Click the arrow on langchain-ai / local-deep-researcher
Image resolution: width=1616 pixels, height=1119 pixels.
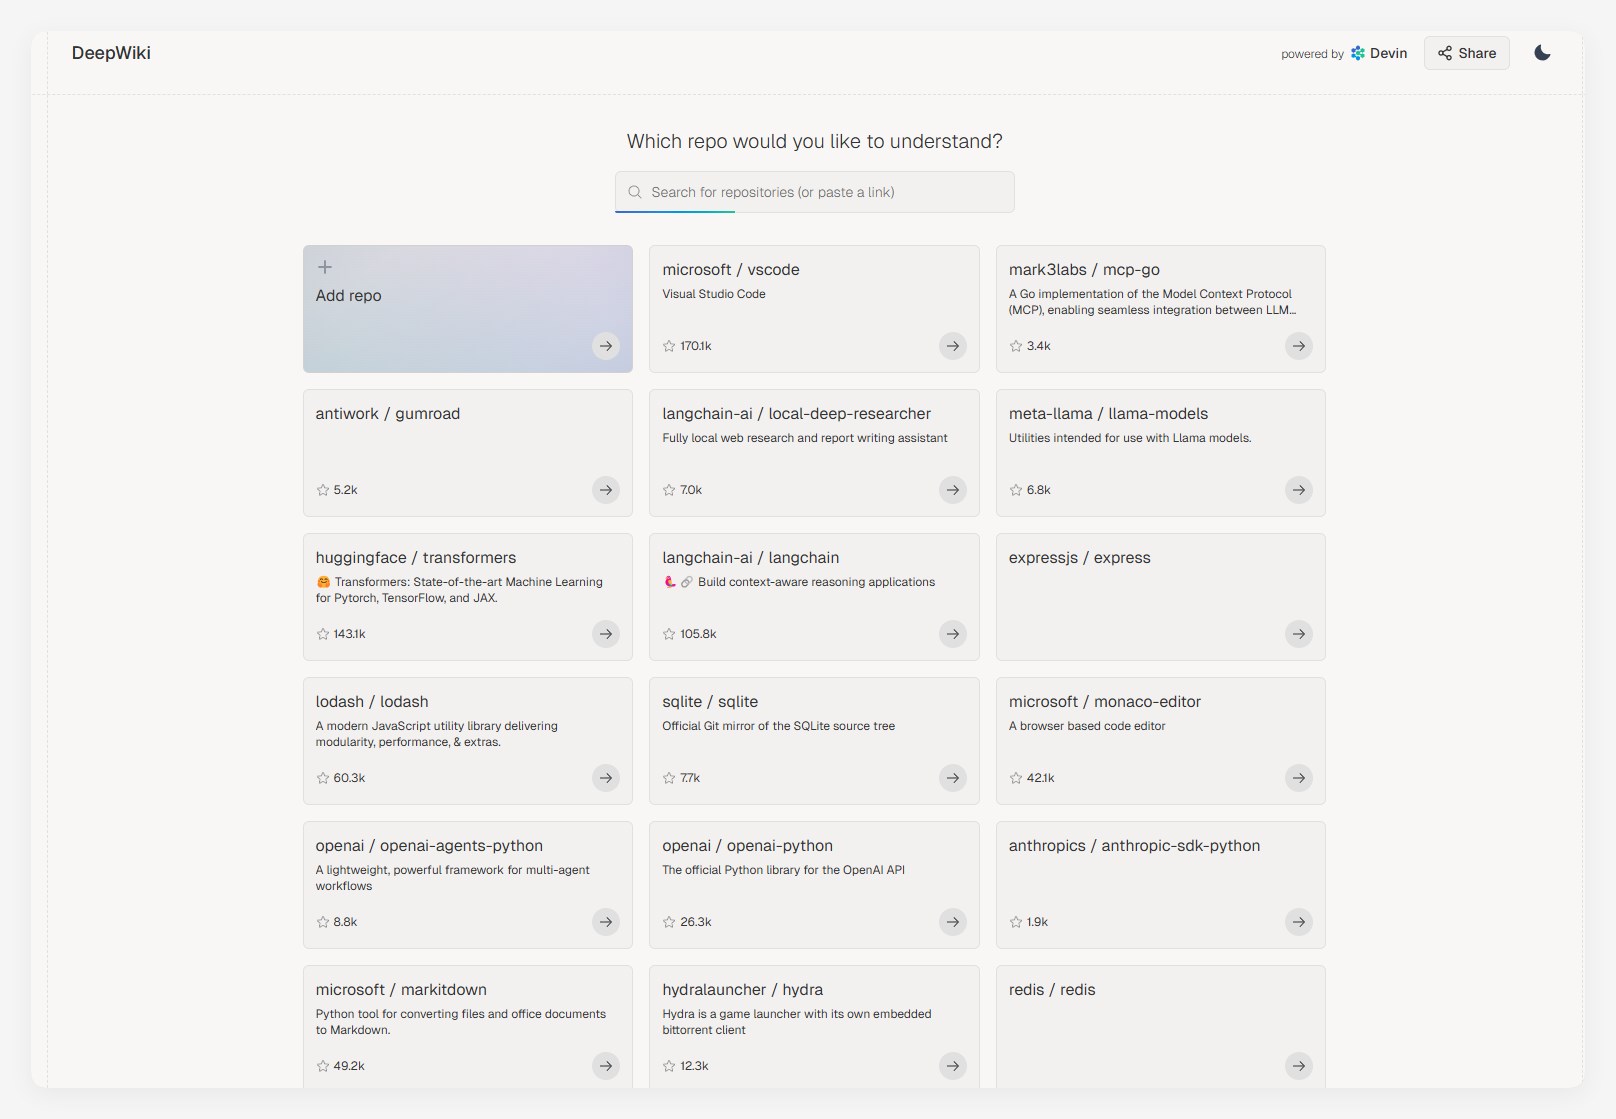(x=952, y=490)
